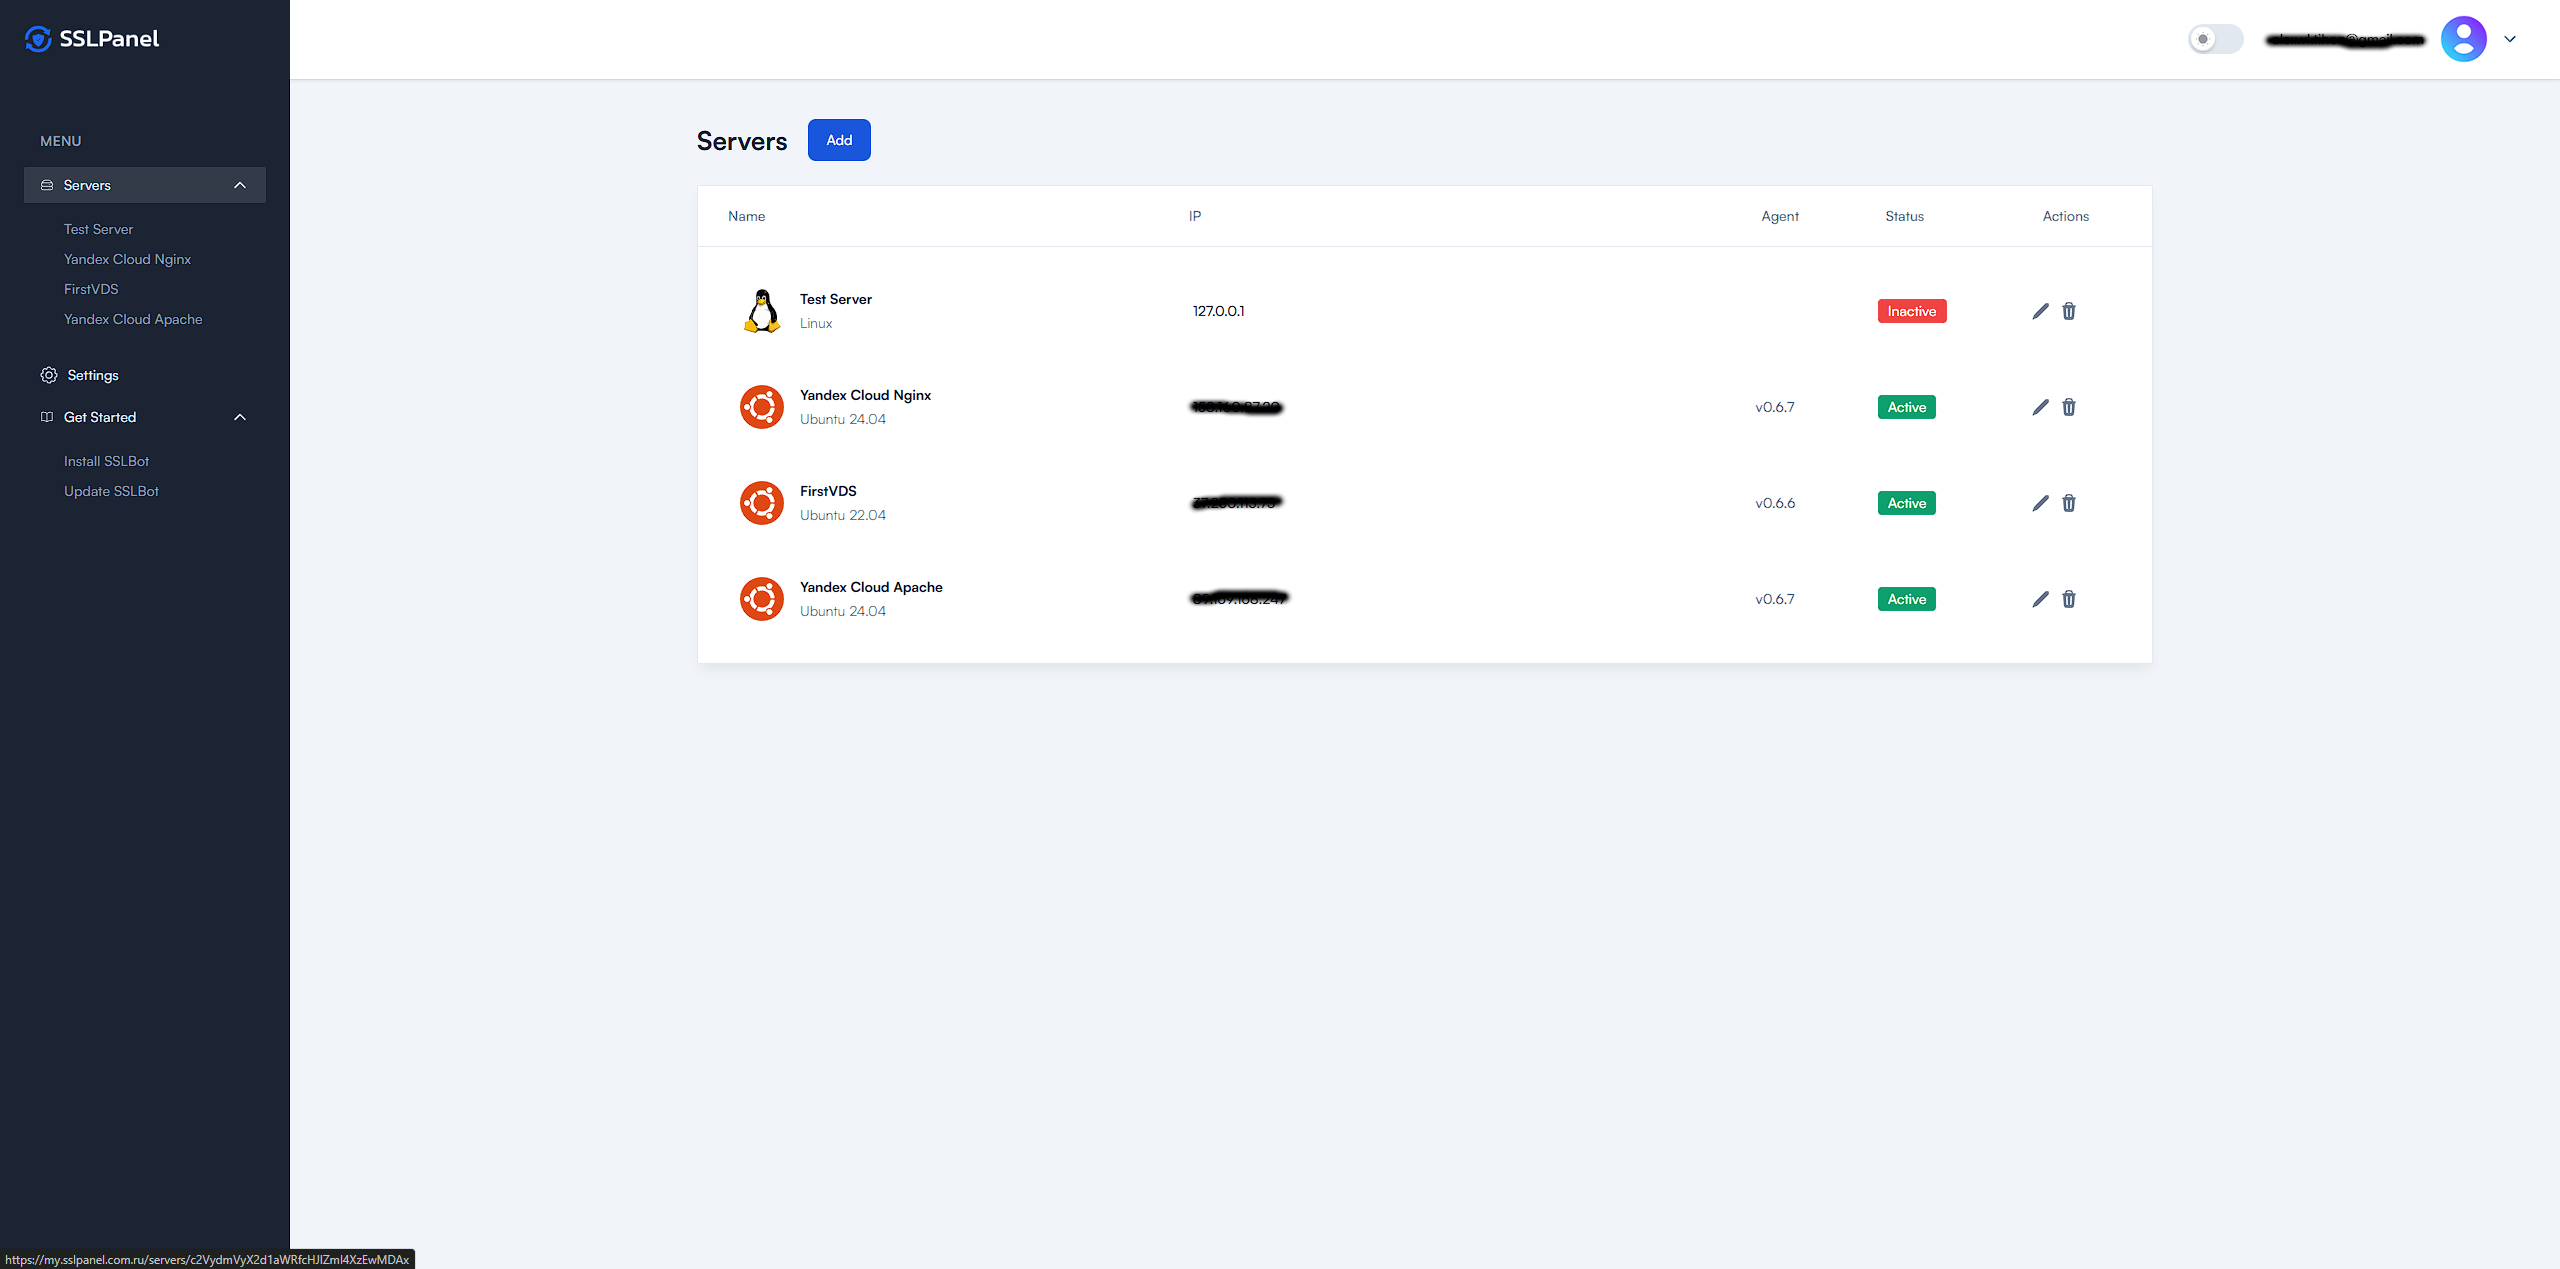Image resolution: width=2560 pixels, height=1269 pixels.
Task: Select Test Server from the sidebar list
Action: [x=98, y=229]
